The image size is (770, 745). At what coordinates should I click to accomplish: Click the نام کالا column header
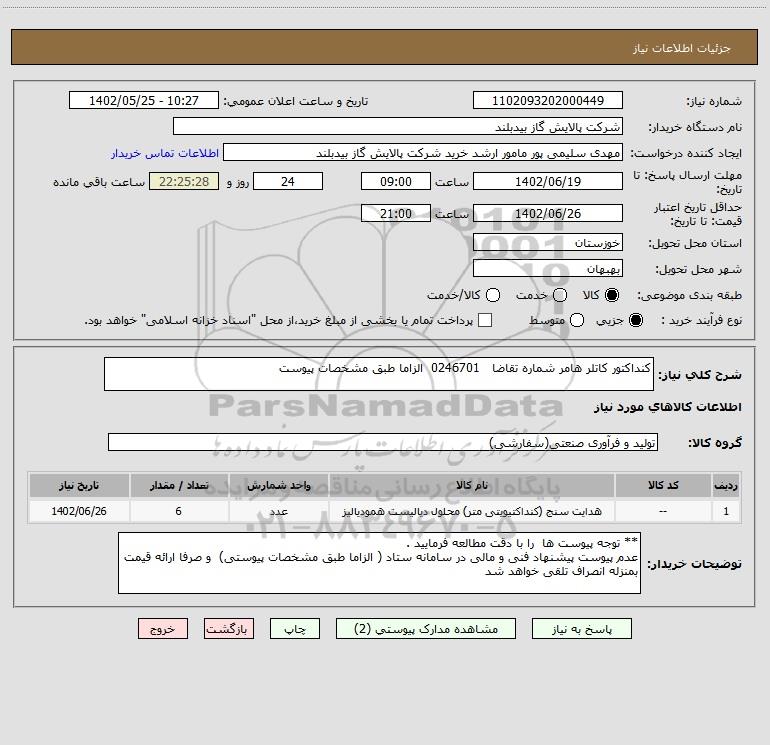pyautogui.click(x=471, y=485)
